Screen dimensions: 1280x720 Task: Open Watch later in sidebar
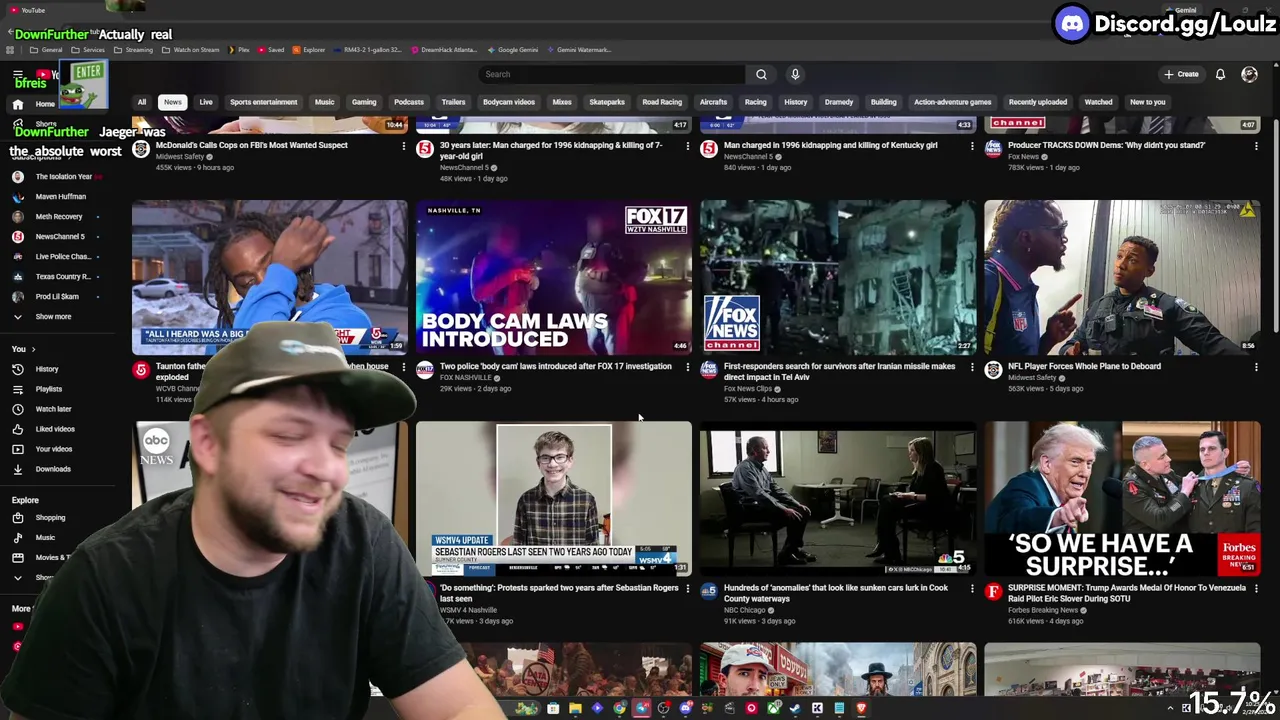pyautogui.click(x=53, y=409)
